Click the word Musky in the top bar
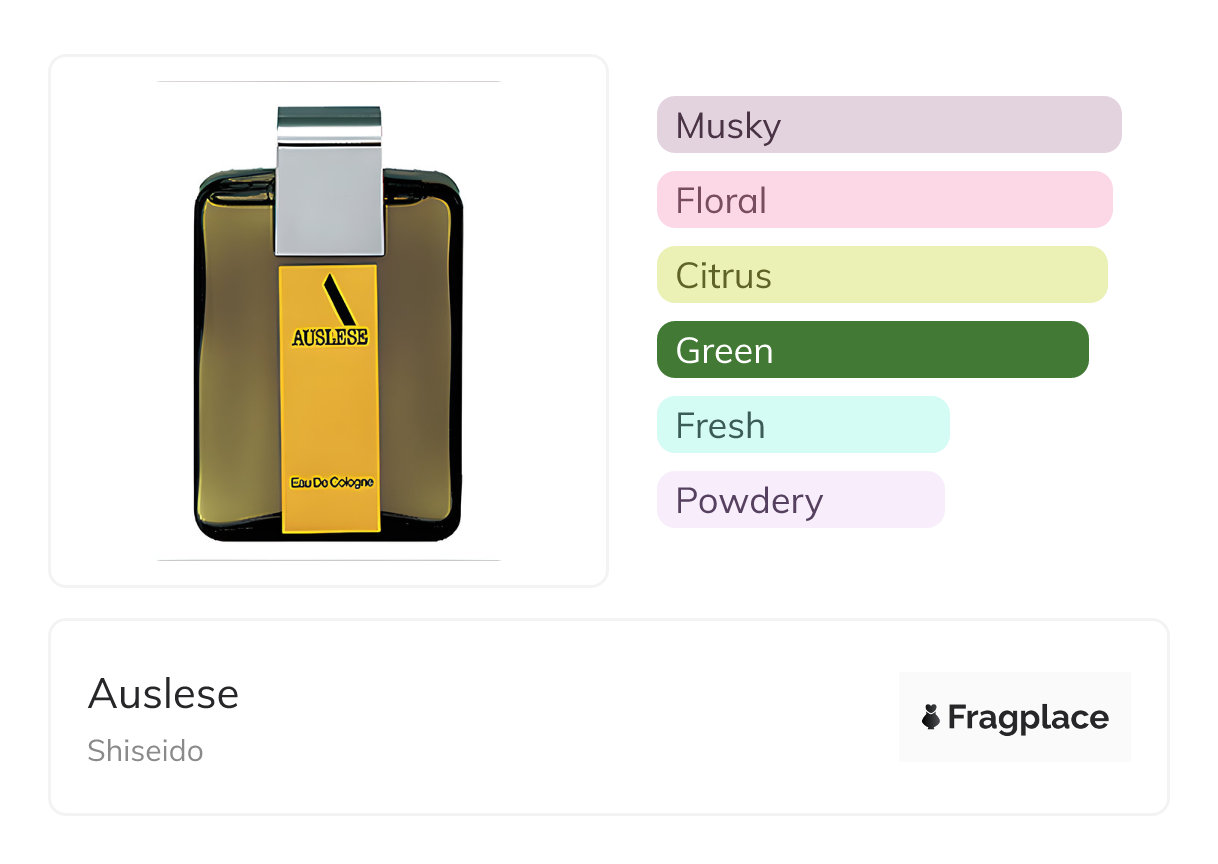 [728, 126]
